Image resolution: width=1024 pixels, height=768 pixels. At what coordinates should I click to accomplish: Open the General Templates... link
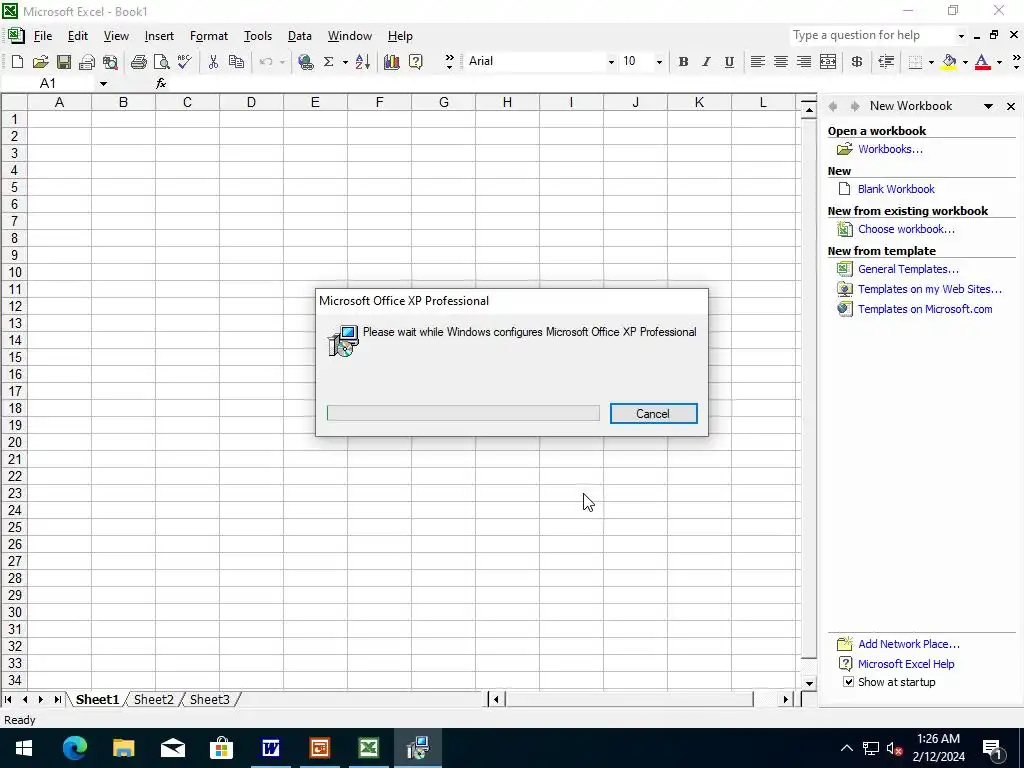pos(908,269)
